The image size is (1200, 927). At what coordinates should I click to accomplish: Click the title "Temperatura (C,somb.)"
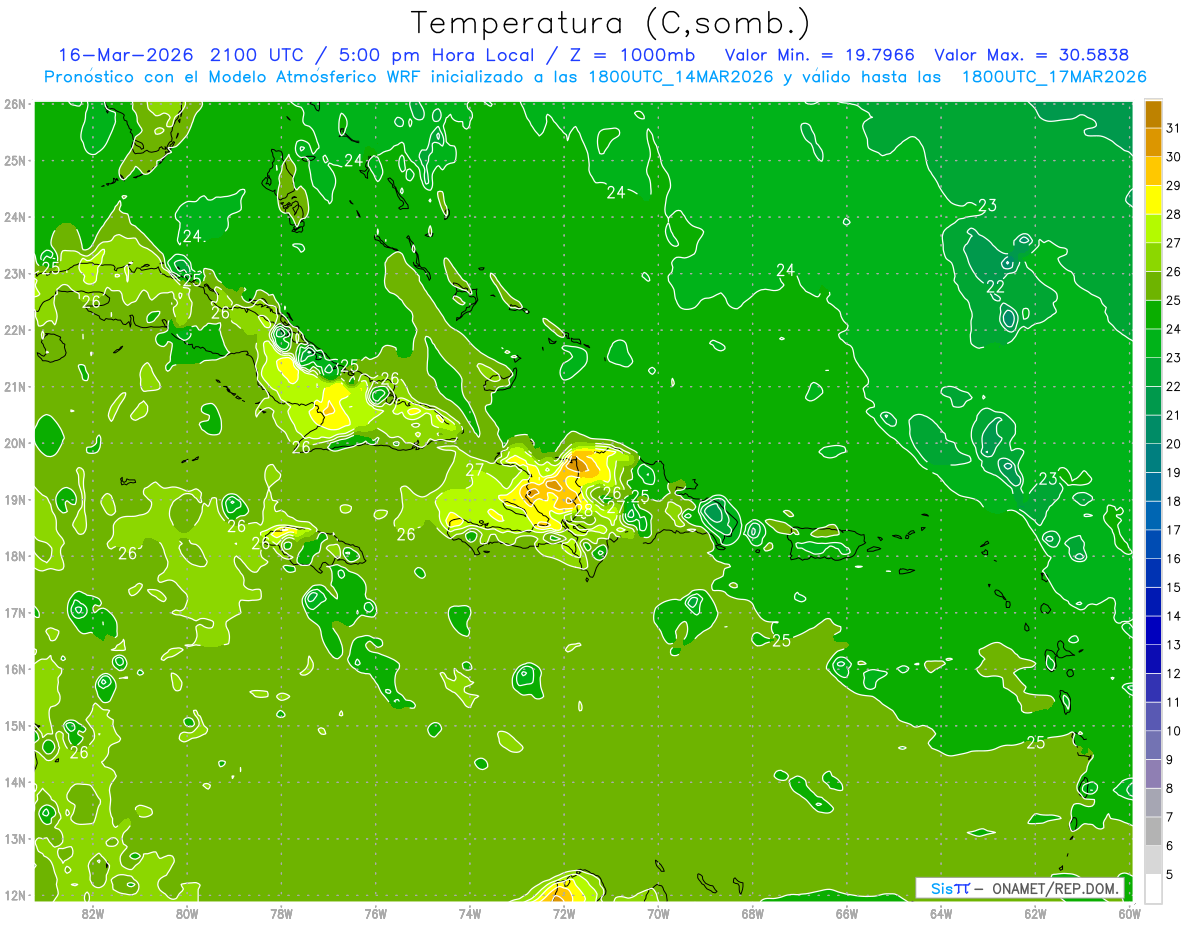pyautogui.click(x=610, y=24)
